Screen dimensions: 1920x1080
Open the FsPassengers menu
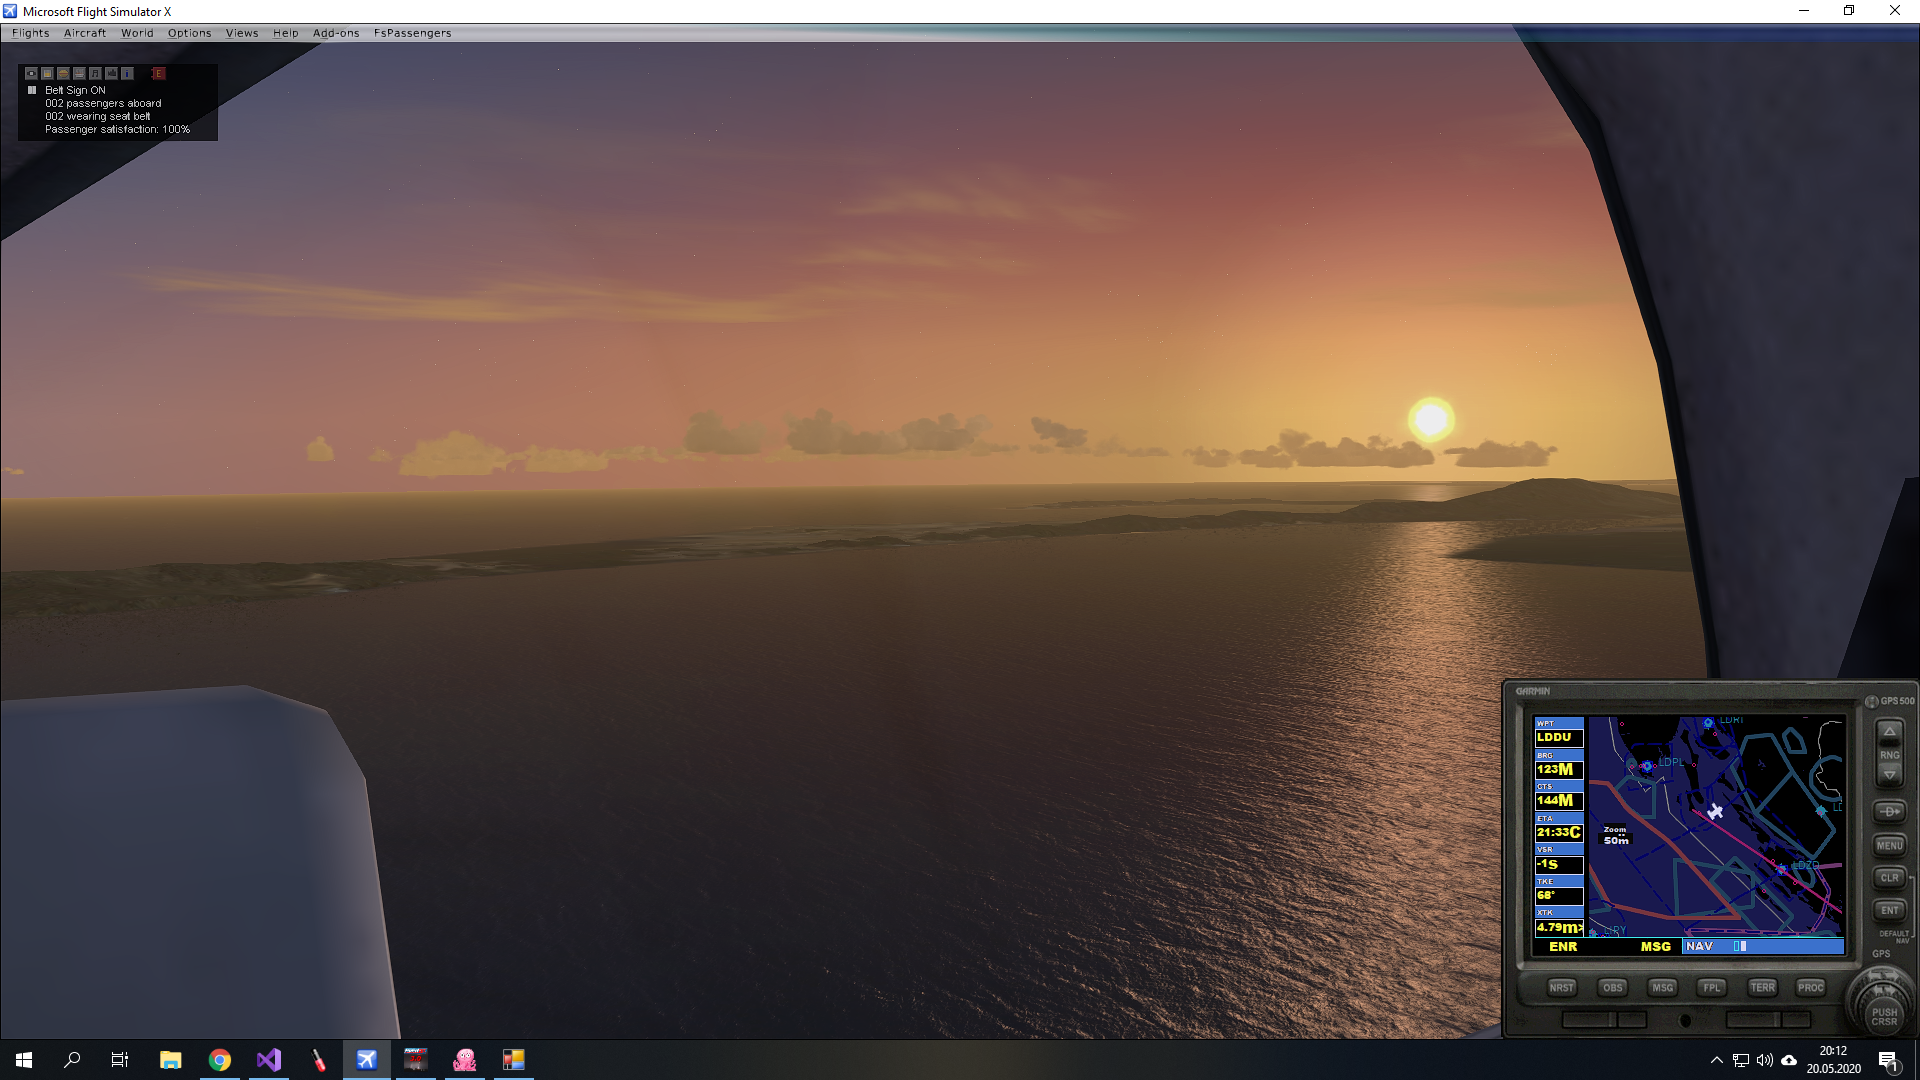pyautogui.click(x=412, y=33)
